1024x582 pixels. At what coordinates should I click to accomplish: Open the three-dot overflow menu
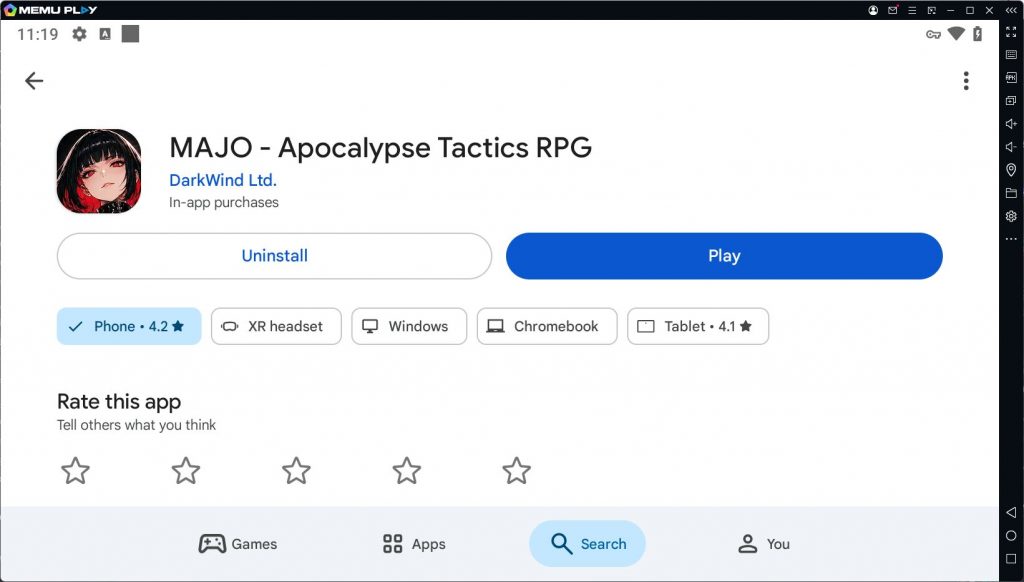966,80
